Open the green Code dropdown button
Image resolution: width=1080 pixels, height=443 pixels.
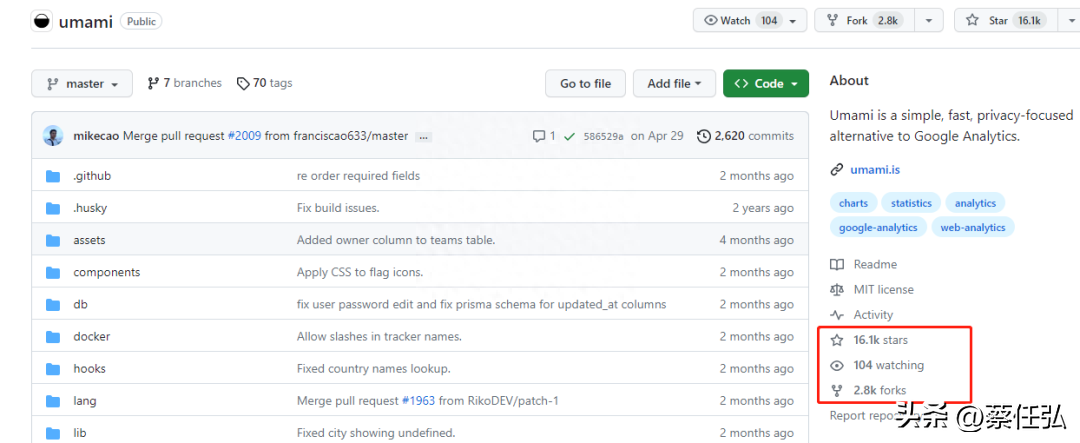[x=766, y=83]
